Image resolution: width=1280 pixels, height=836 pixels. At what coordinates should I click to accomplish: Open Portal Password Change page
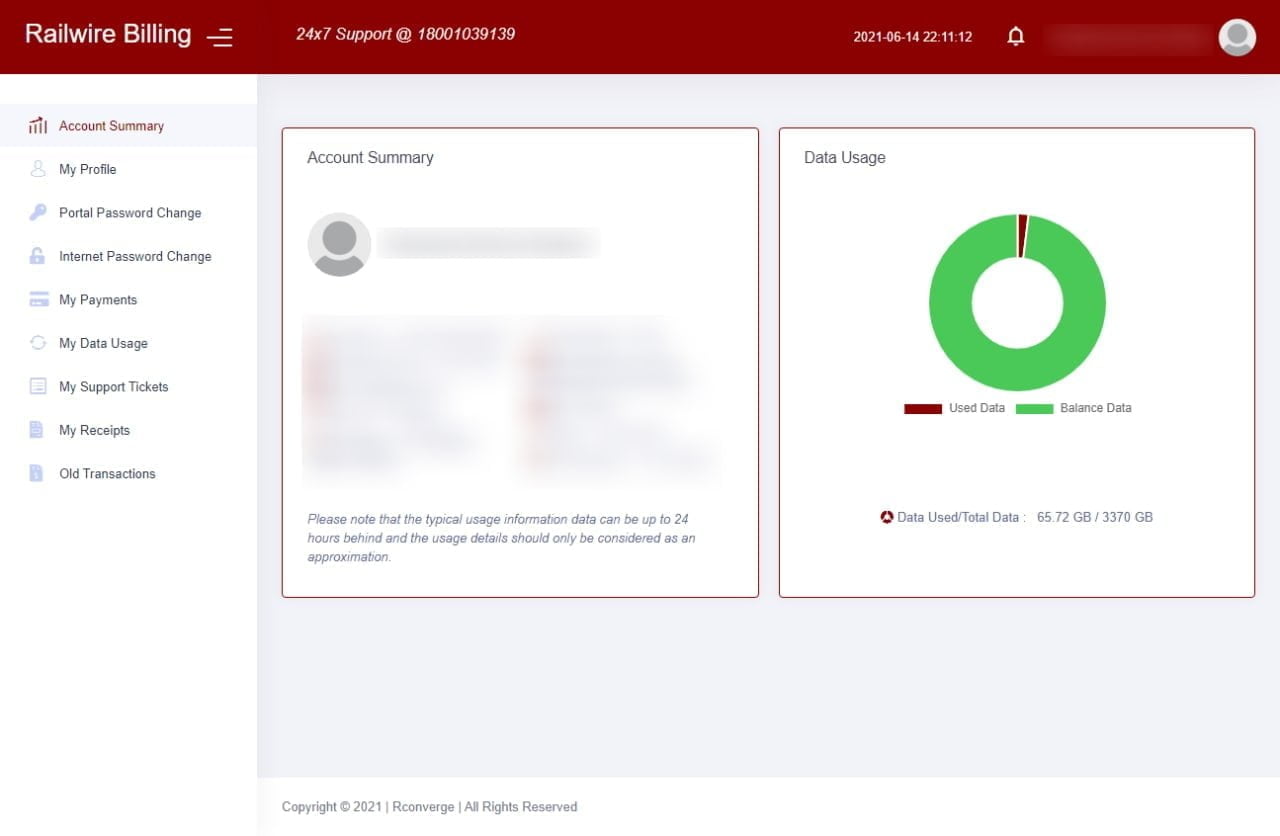(128, 213)
